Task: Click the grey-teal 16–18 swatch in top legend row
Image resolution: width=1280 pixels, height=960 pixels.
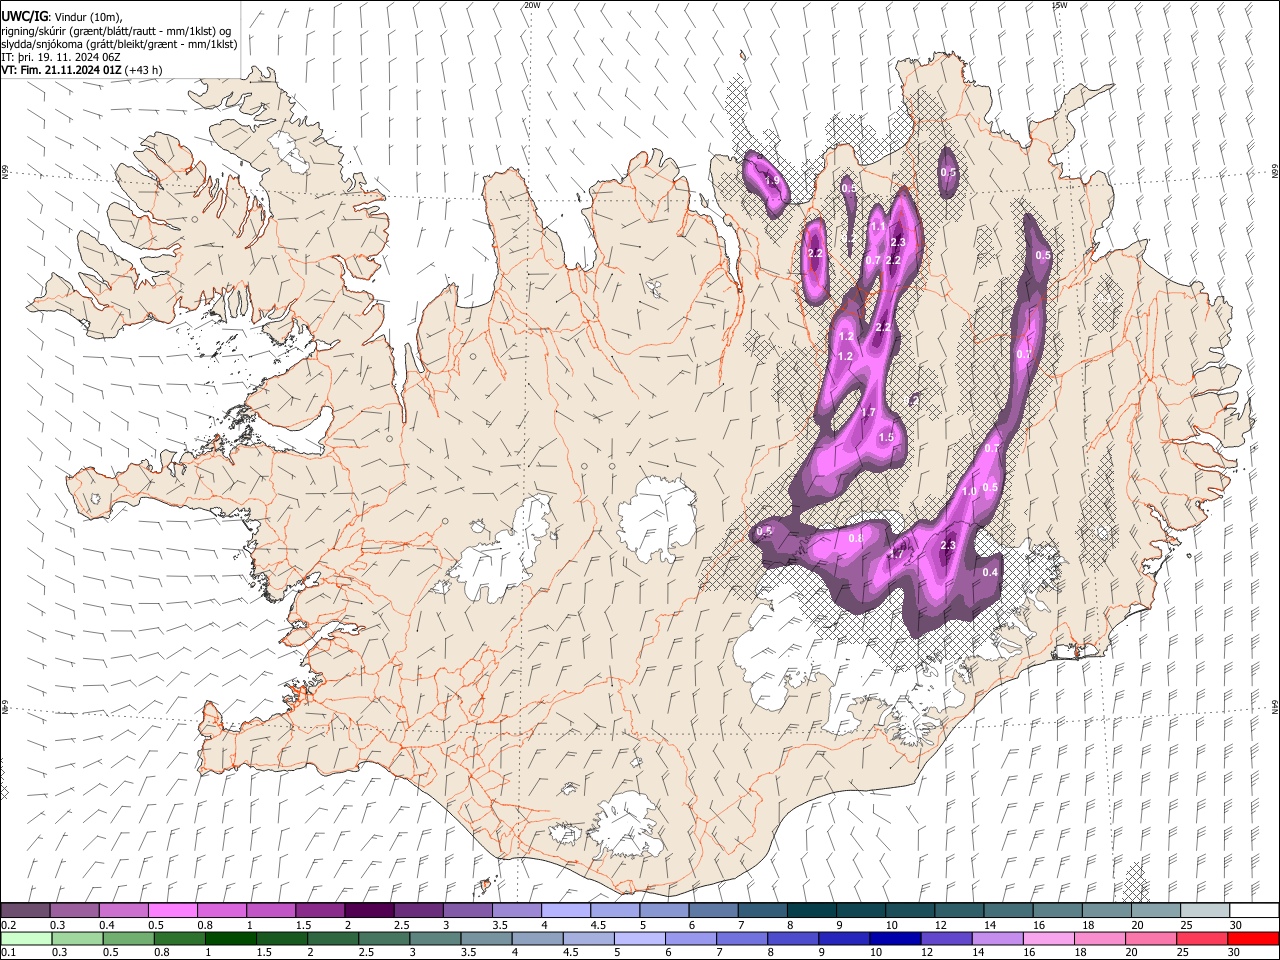Action: tap(1058, 911)
